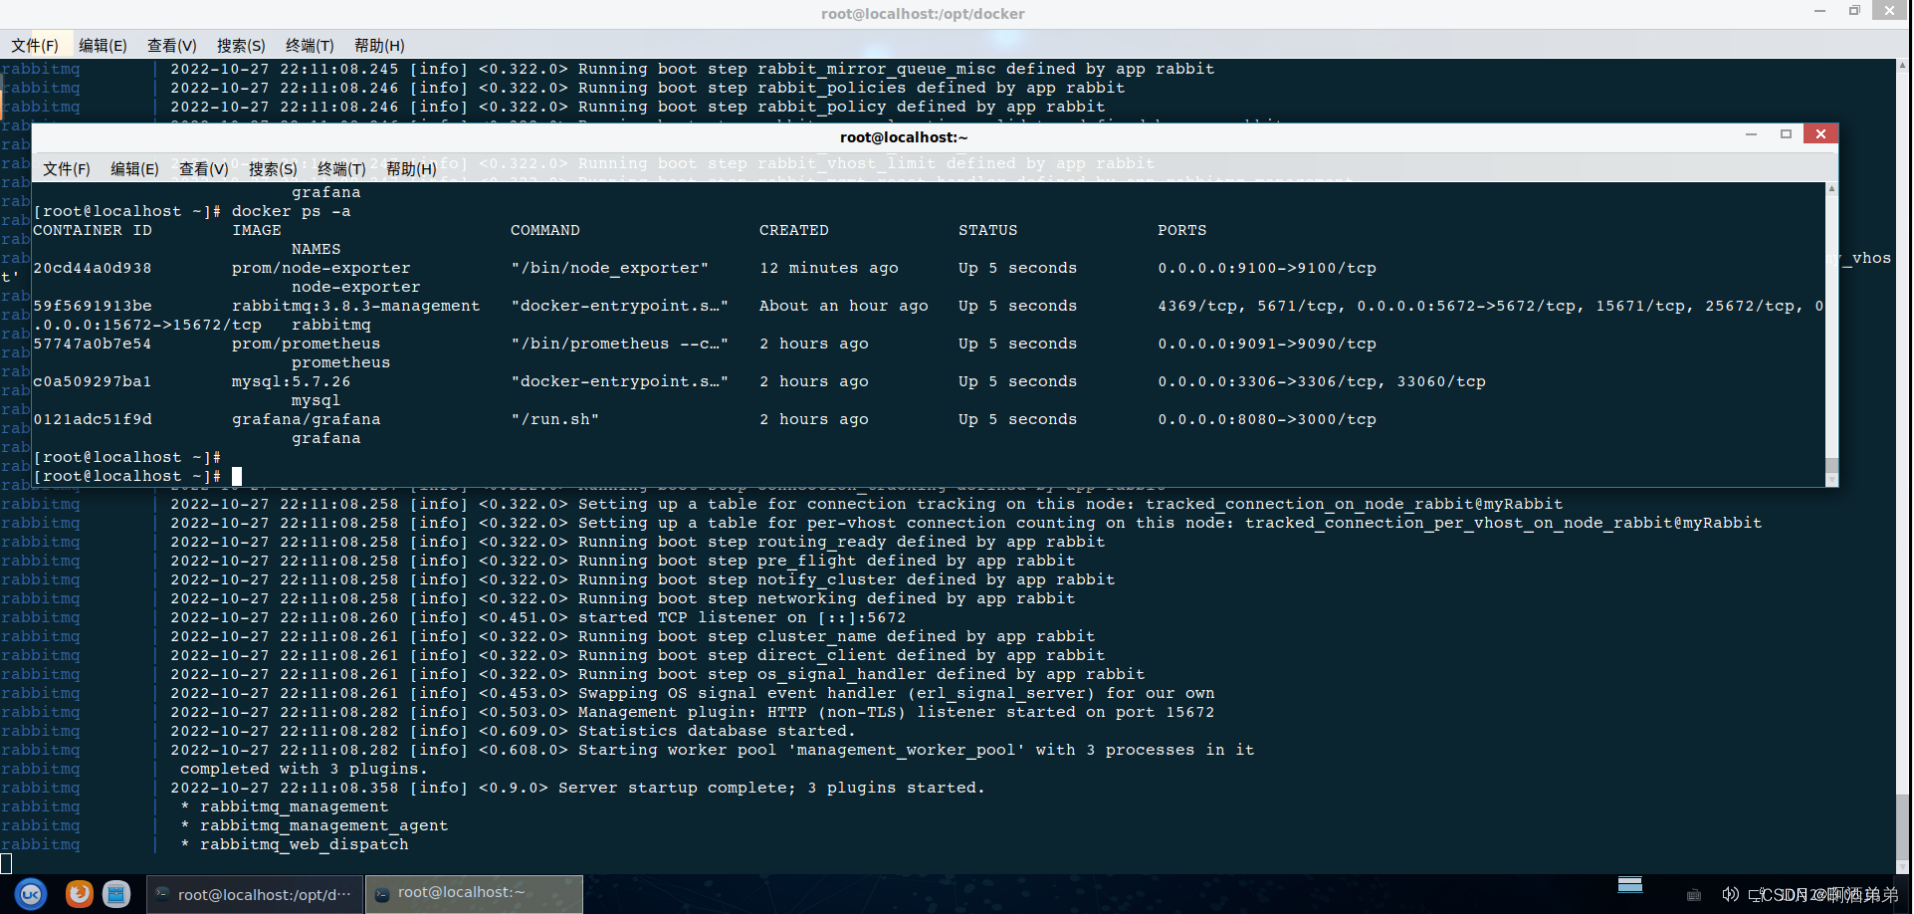This screenshot has height=914, width=1914.
Task: Click container ID c0a509297ba1
Action: pyautogui.click(x=92, y=382)
